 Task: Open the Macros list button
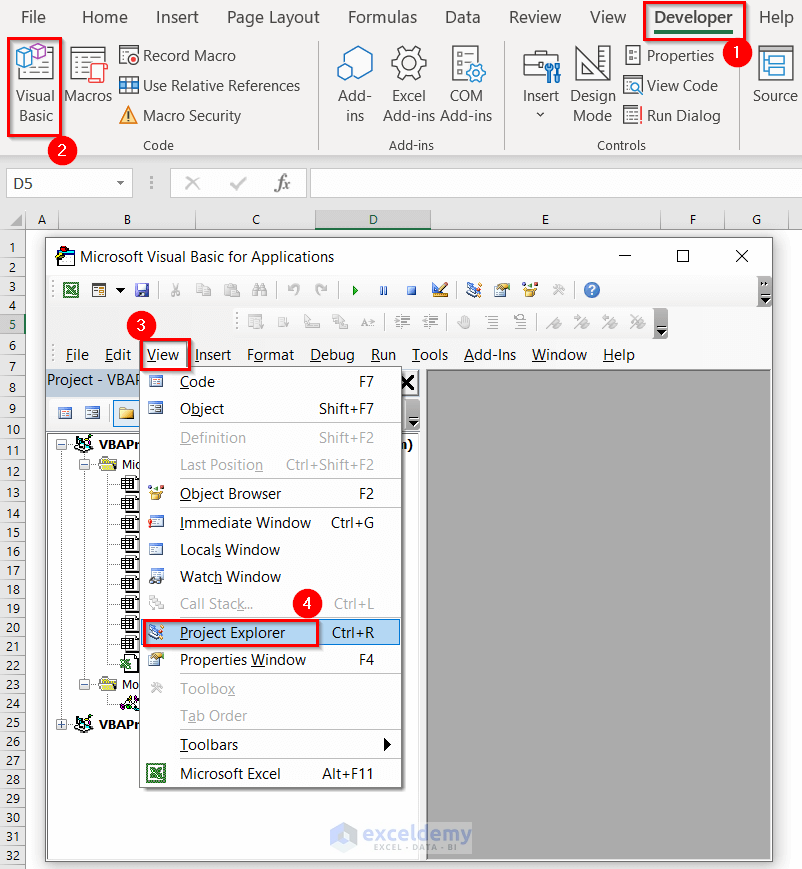pyautogui.click(x=88, y=76)
